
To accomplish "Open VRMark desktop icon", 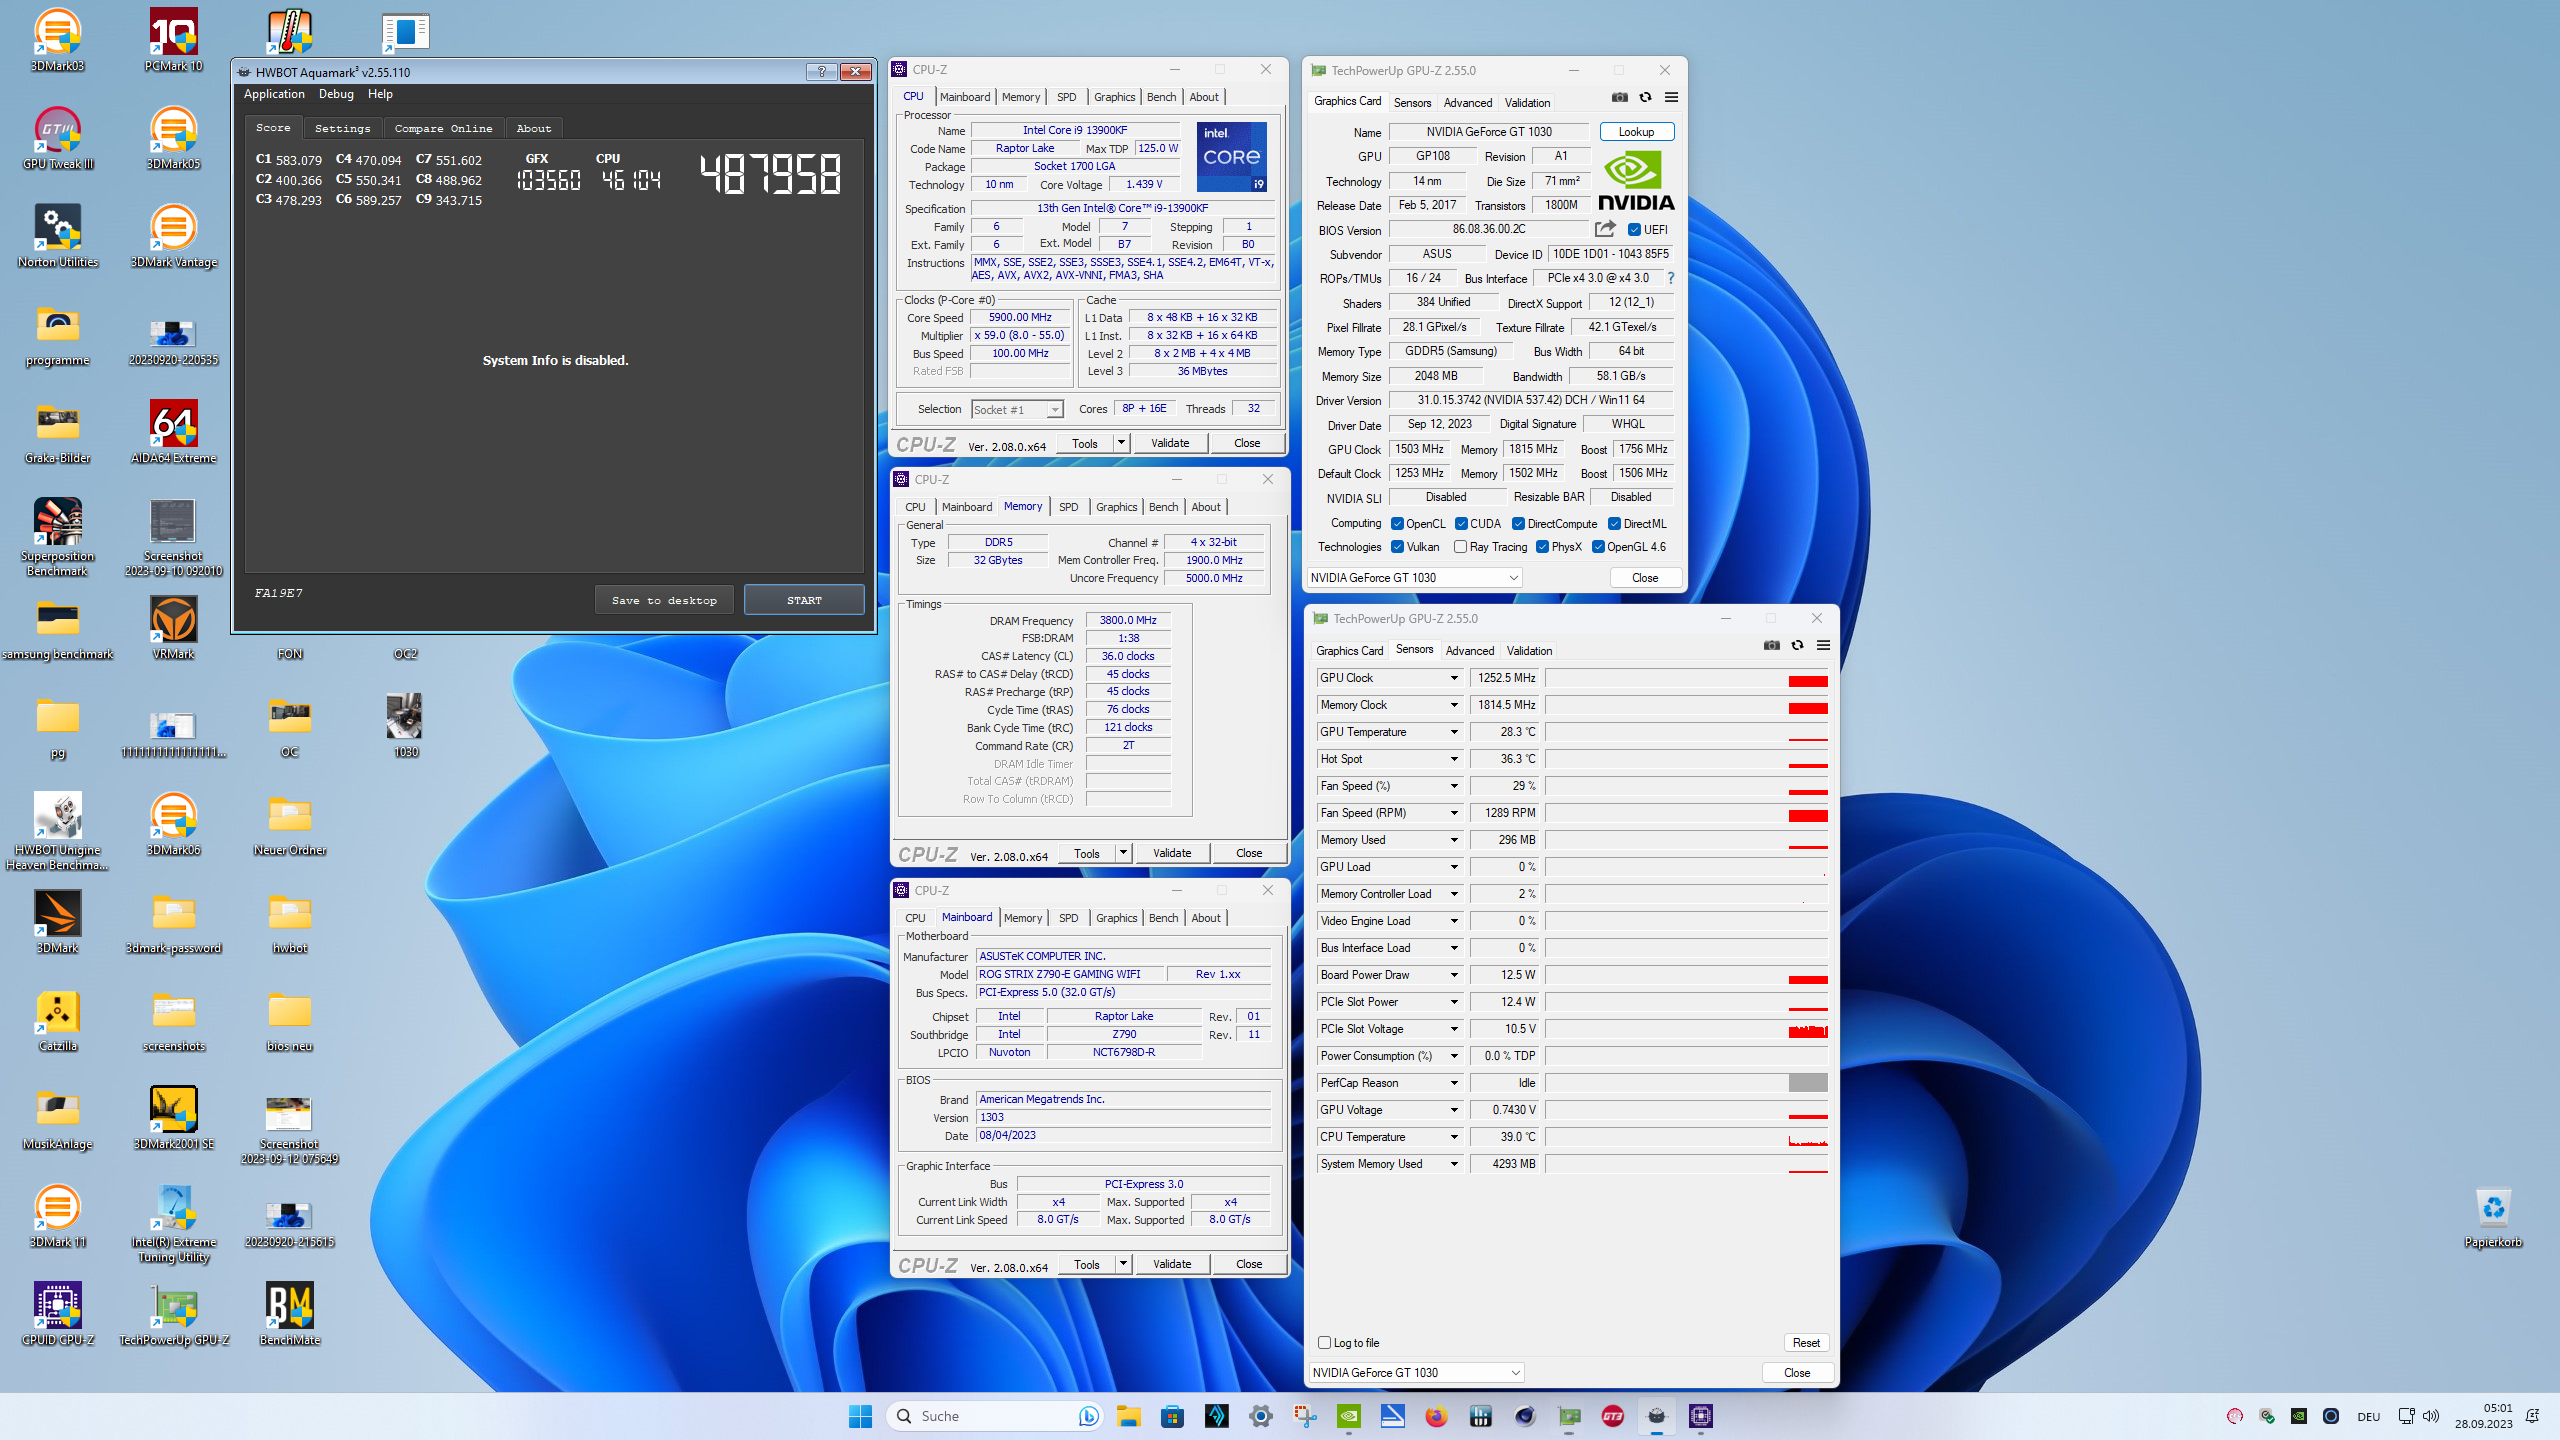I will tap(173, 628).
